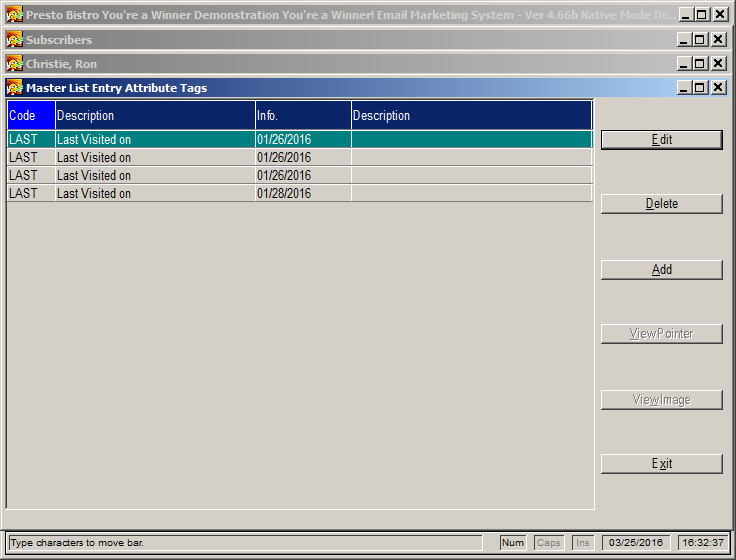Image resolution: width=736 pixels, height=560 pixels.
Task: Click the Code column header
Action: [x=31, y=115]
